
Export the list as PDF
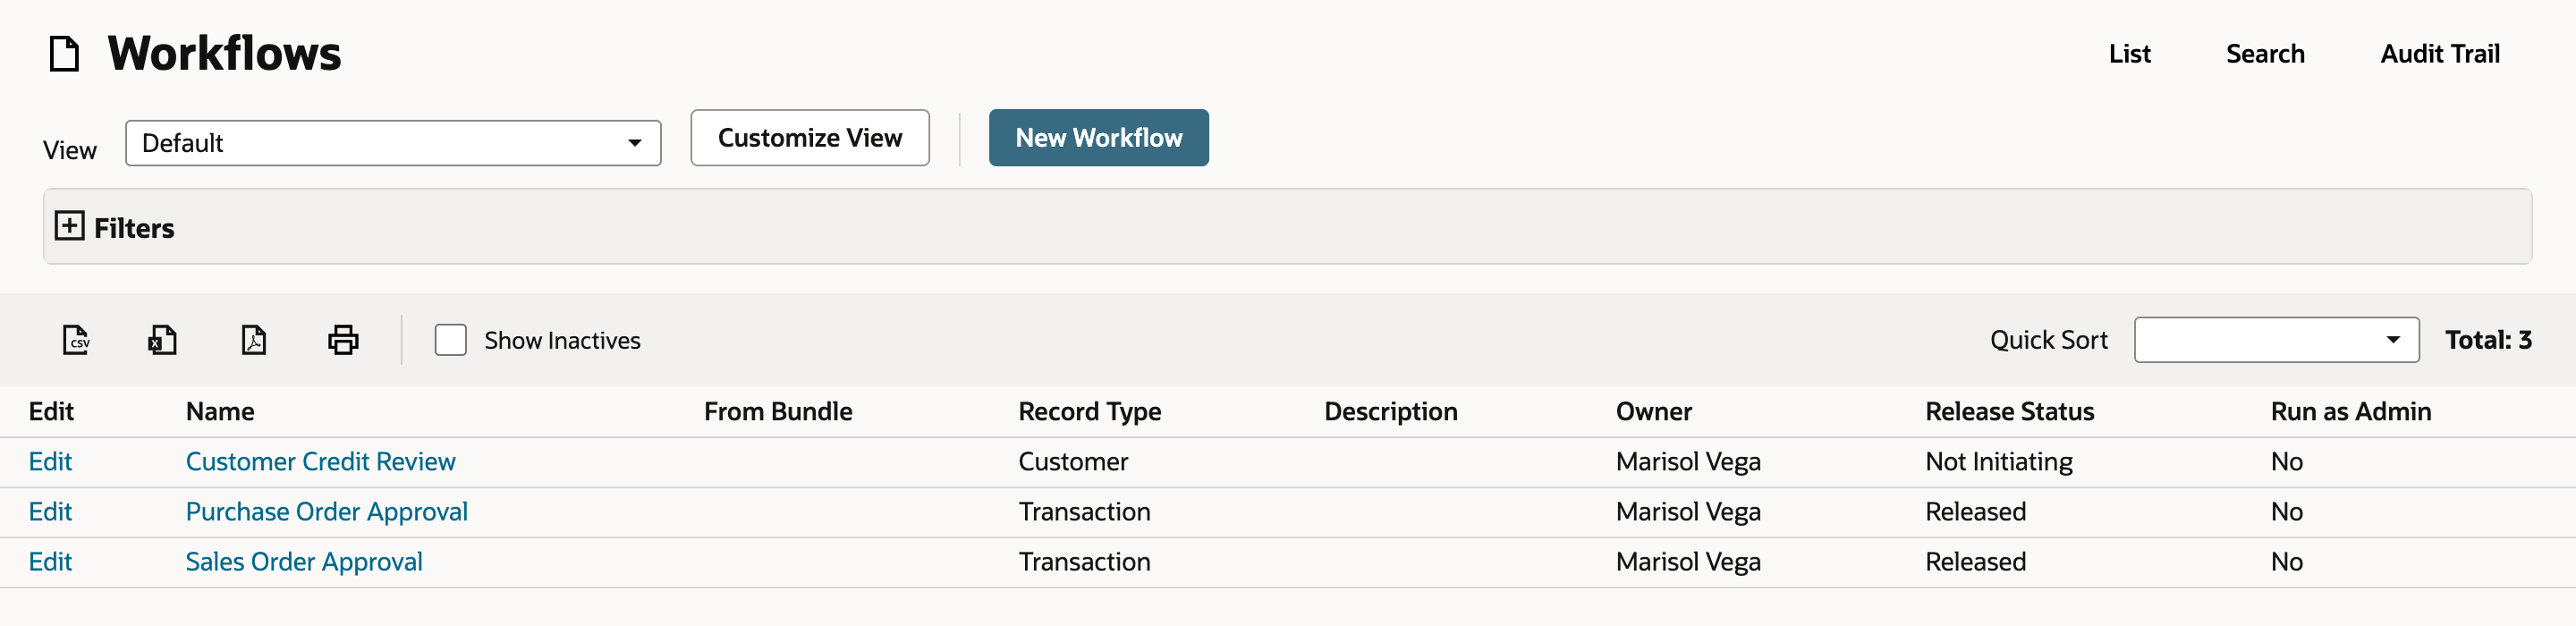point(254,340)
